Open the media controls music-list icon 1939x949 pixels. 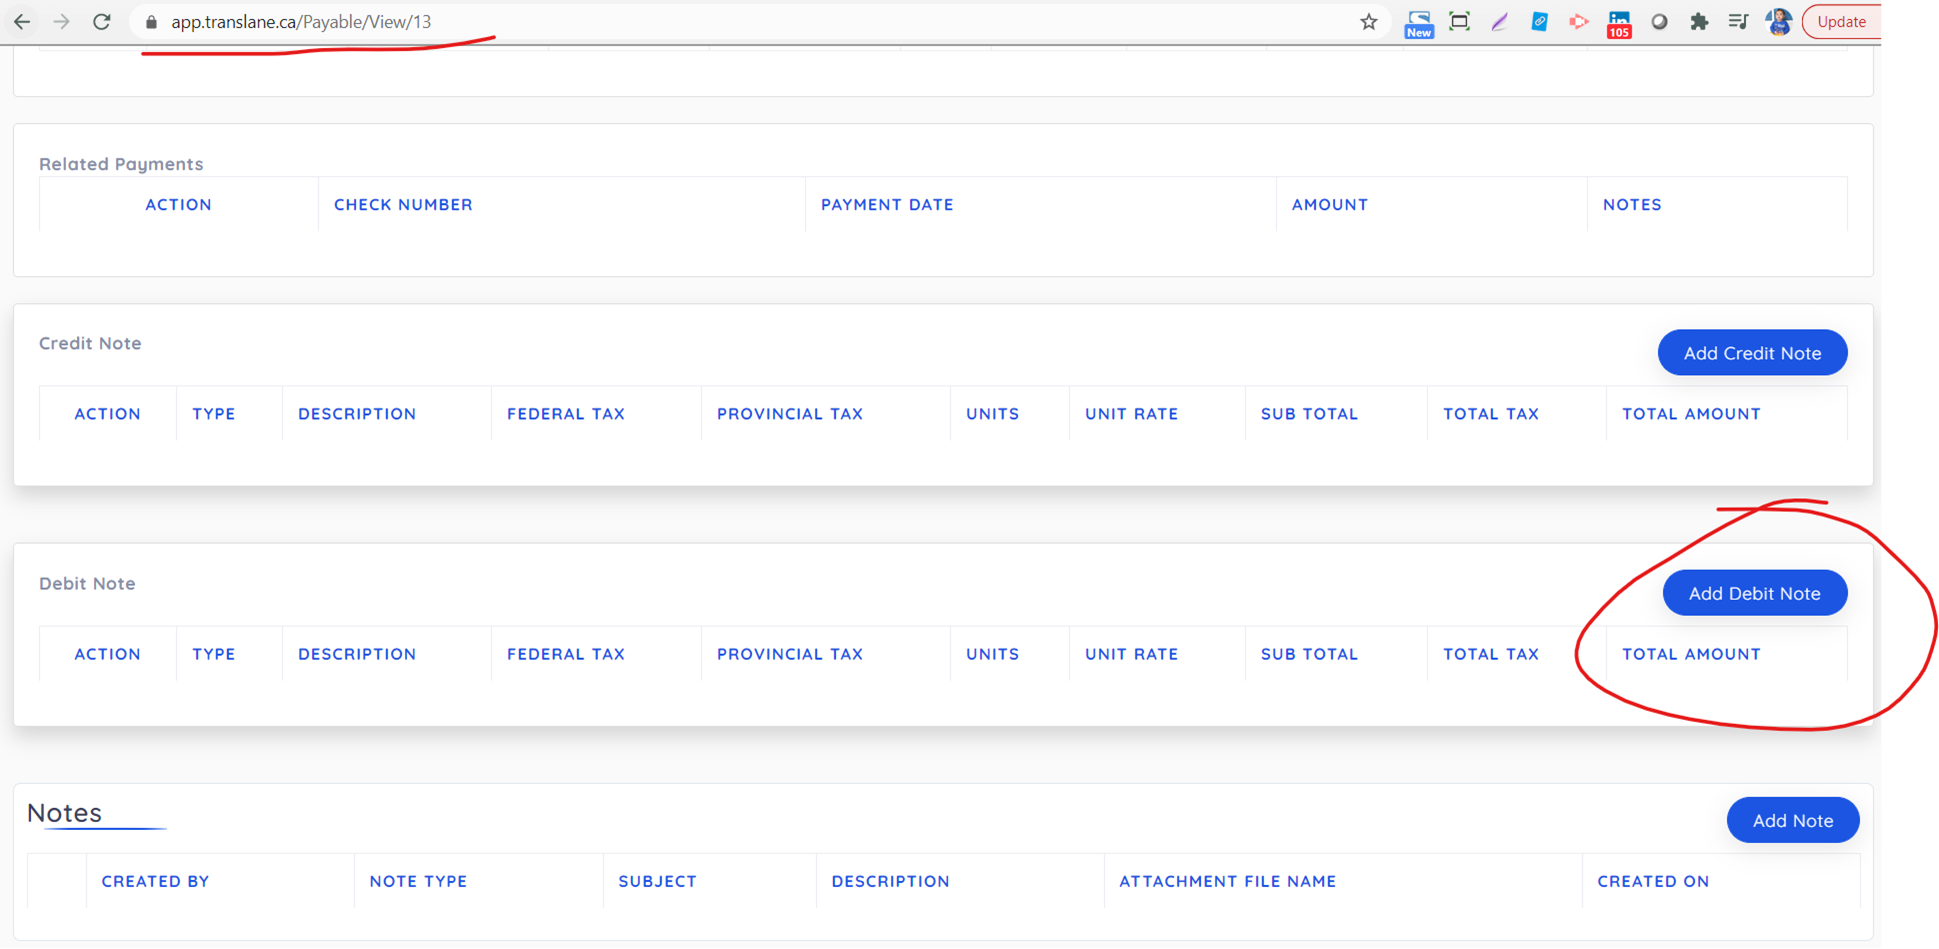(x=1738, y=22)
